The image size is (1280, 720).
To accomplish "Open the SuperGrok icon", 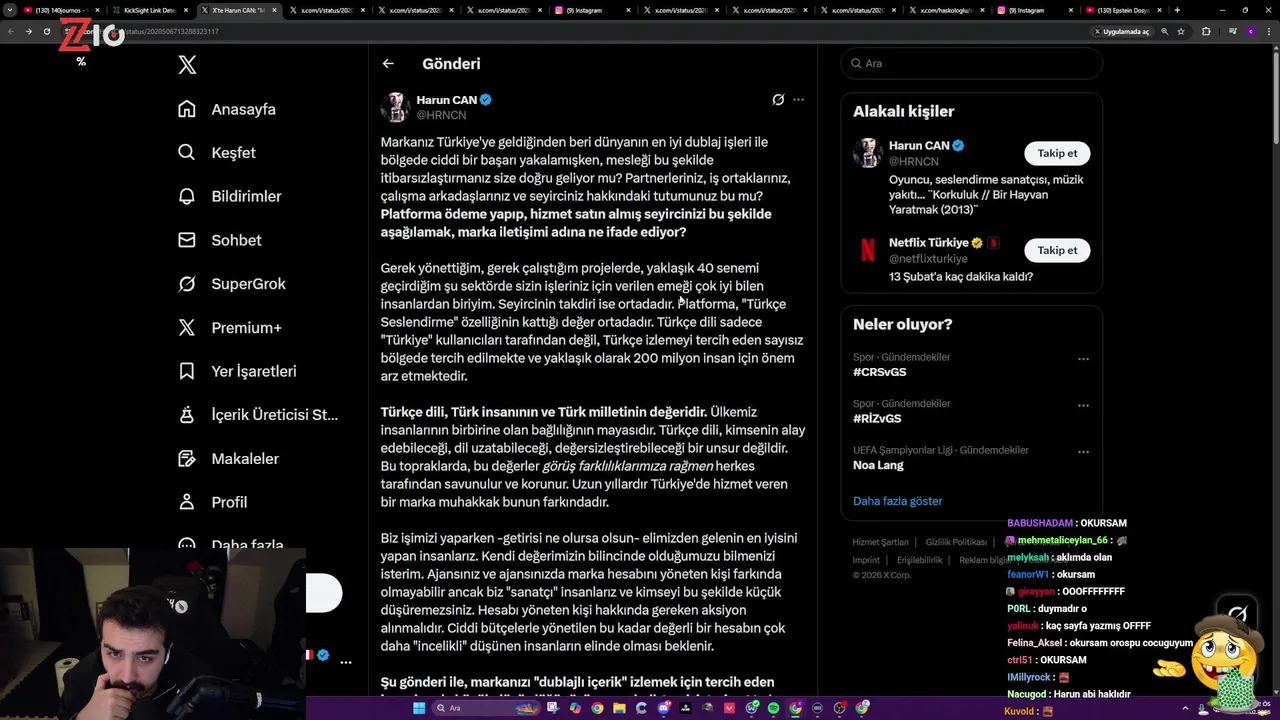I will coord(187,284).
